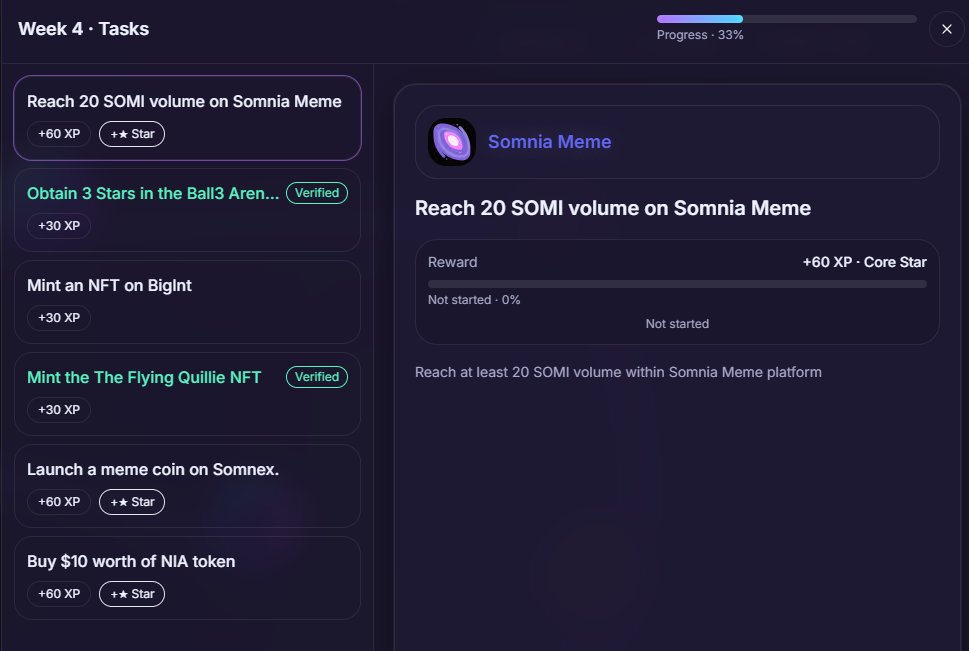Click '+60 XP · Core Star' reward text
The width and height of the screenshot is (969, 651).
point(865,262)
